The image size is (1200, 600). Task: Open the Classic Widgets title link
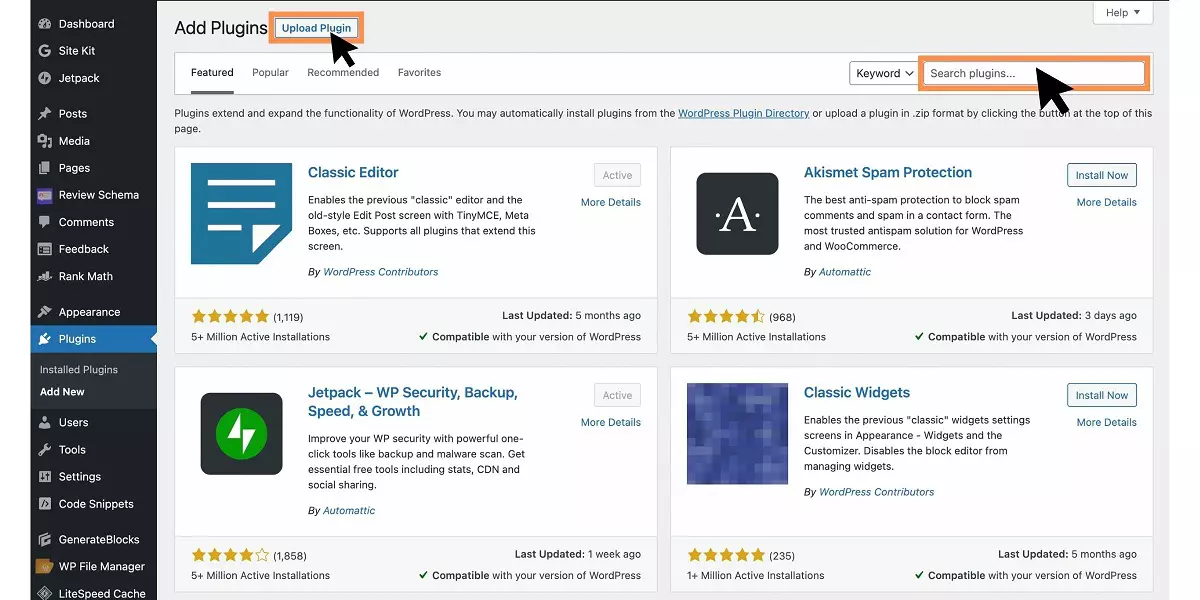[857, 392]
